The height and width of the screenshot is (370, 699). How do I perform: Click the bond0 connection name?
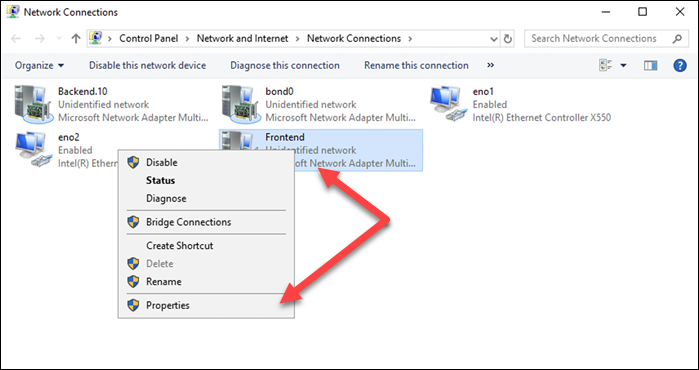pyautogui.click(x=280, y=91)
